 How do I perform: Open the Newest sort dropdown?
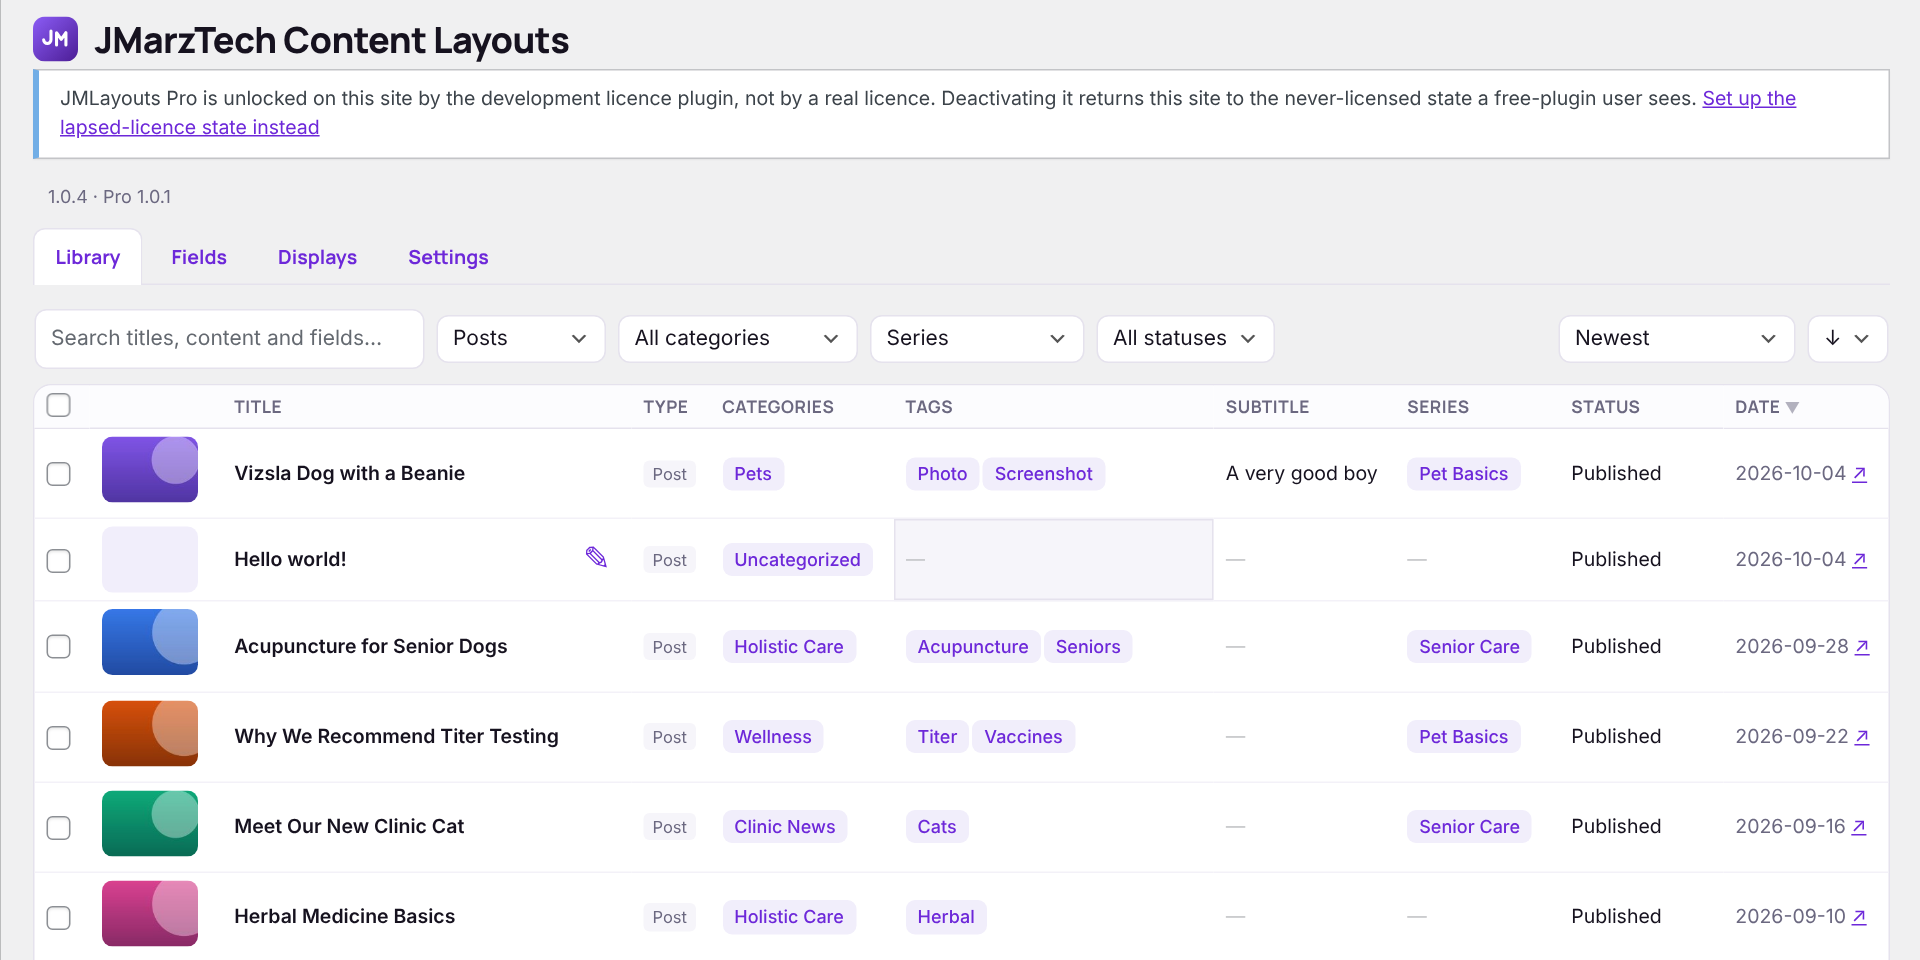click(1677, 339)
